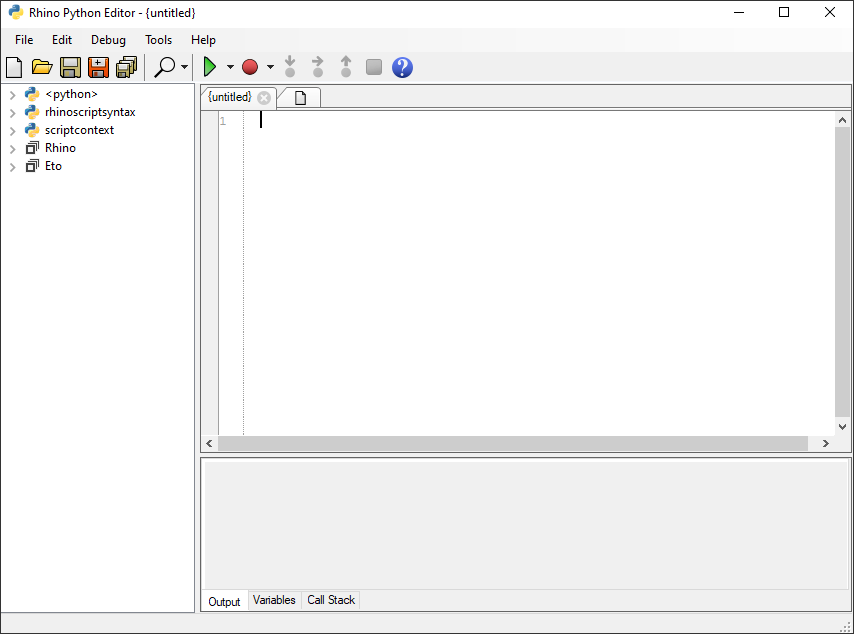Open the Tools menu
The image size is (854, 634).
[x=158, y=40]
